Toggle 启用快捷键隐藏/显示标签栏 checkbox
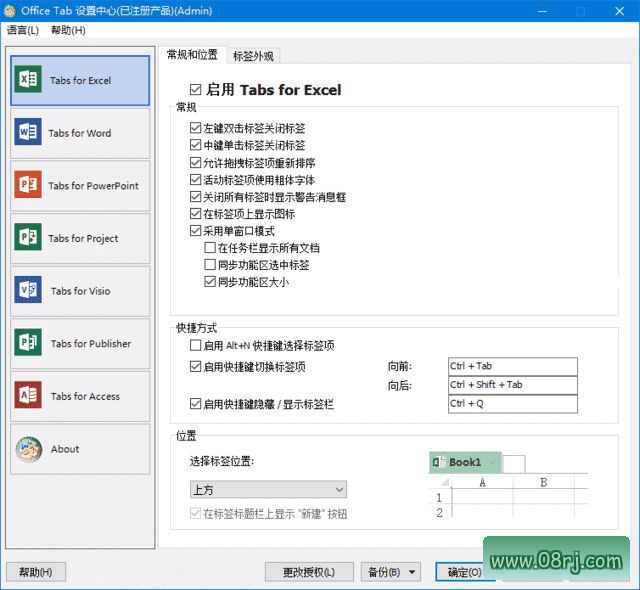This screenshot has height=590, width=640. click(x=196, y=404)
